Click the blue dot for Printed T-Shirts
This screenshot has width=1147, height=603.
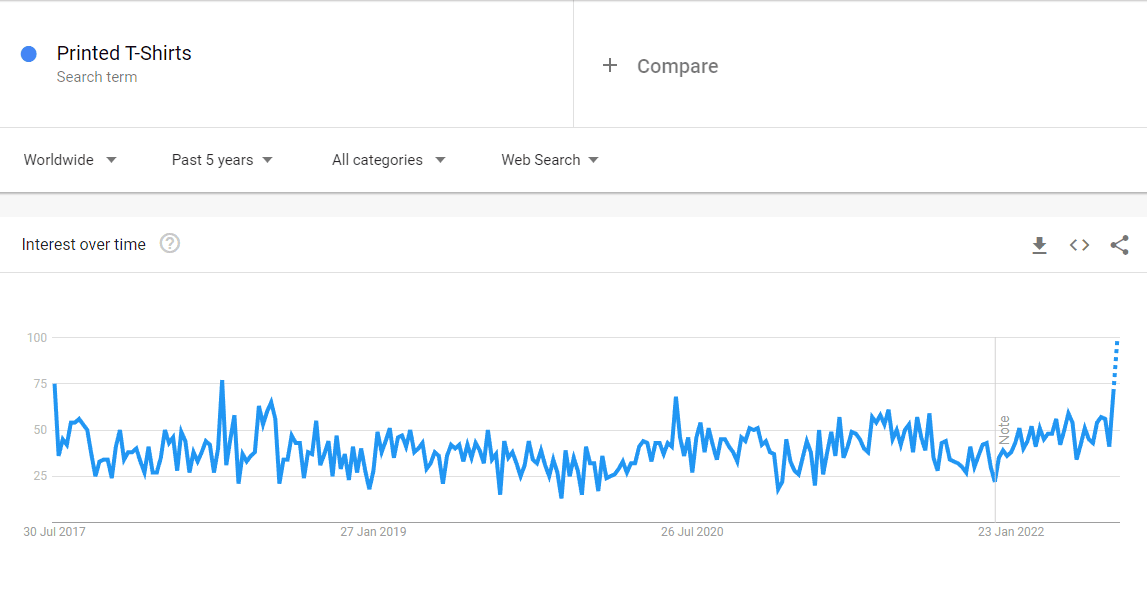29,53
